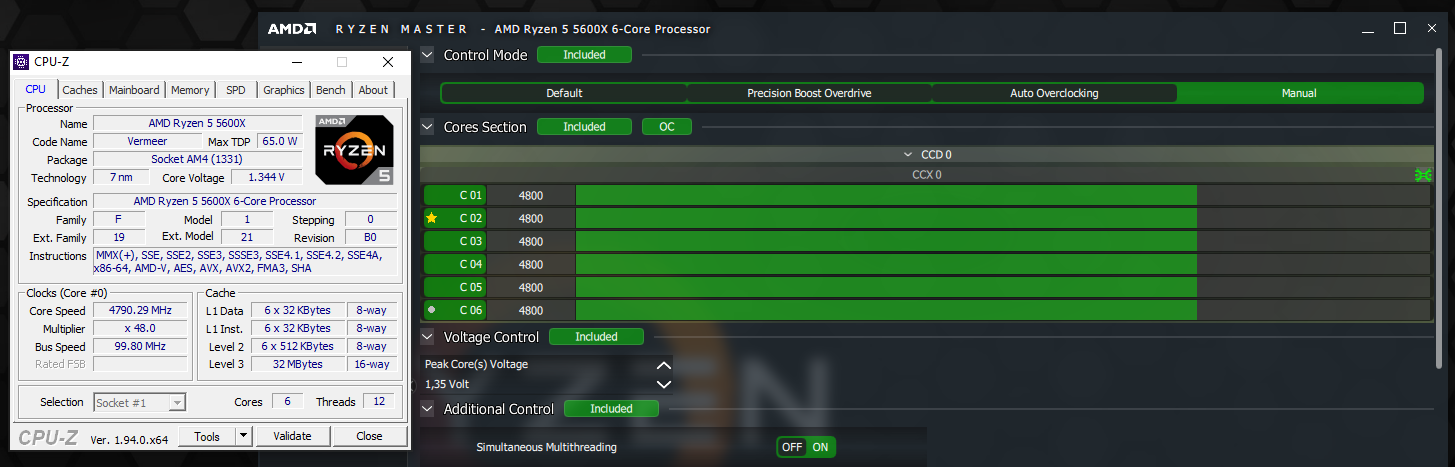Click the Close button in CPU-Z

coord(370,436)
